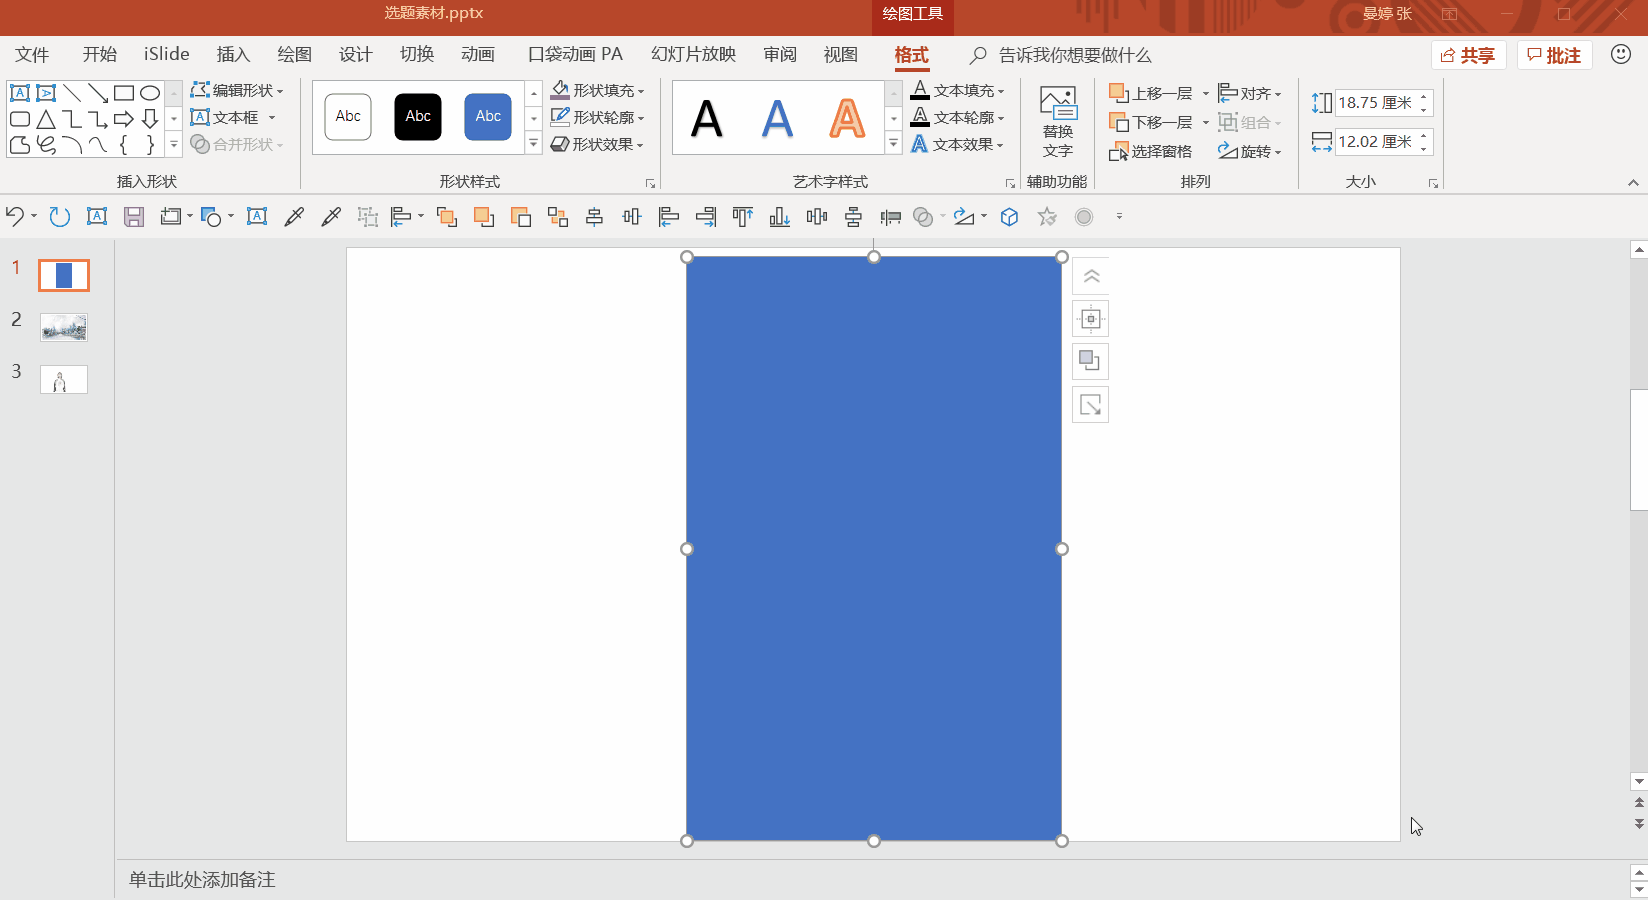Select the blue Abc shape style
Screen dimensions: 1648x900
pyautogui.click(x=488, y=117)
